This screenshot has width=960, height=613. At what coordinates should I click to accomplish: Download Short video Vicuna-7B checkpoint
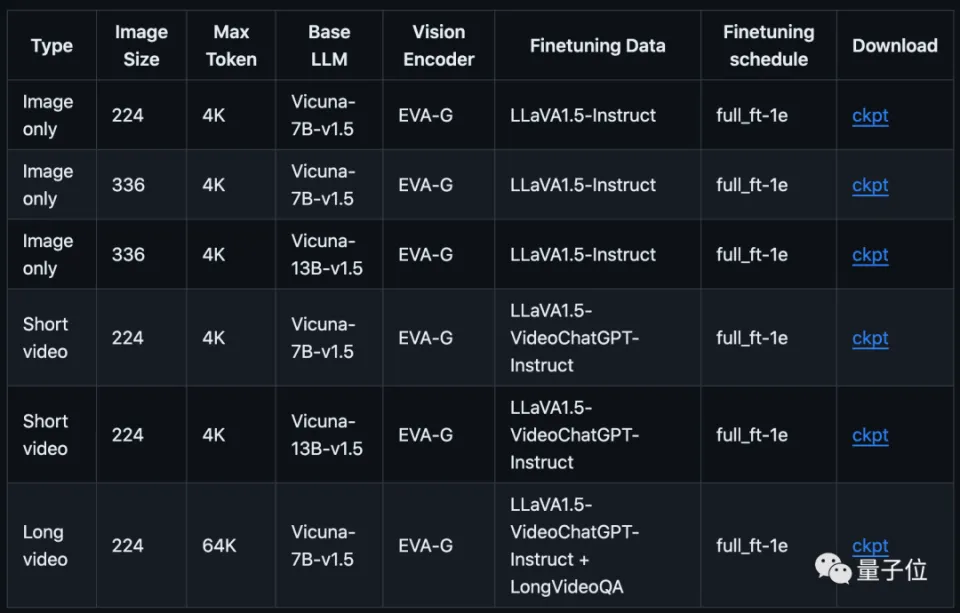[x=870, y=338]
